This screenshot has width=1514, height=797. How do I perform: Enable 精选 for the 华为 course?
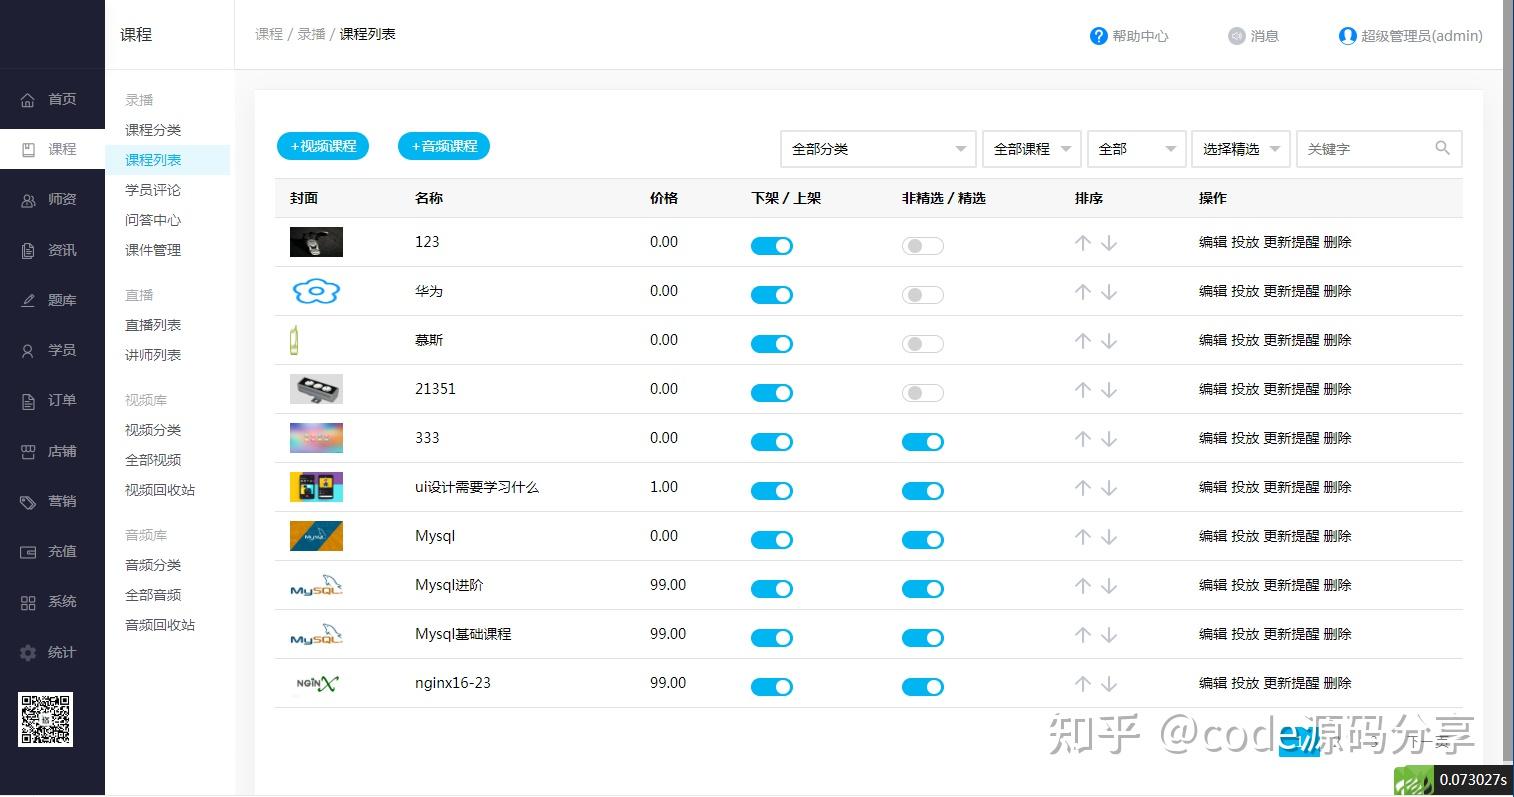pyautogui.click(x=922, y=294)
